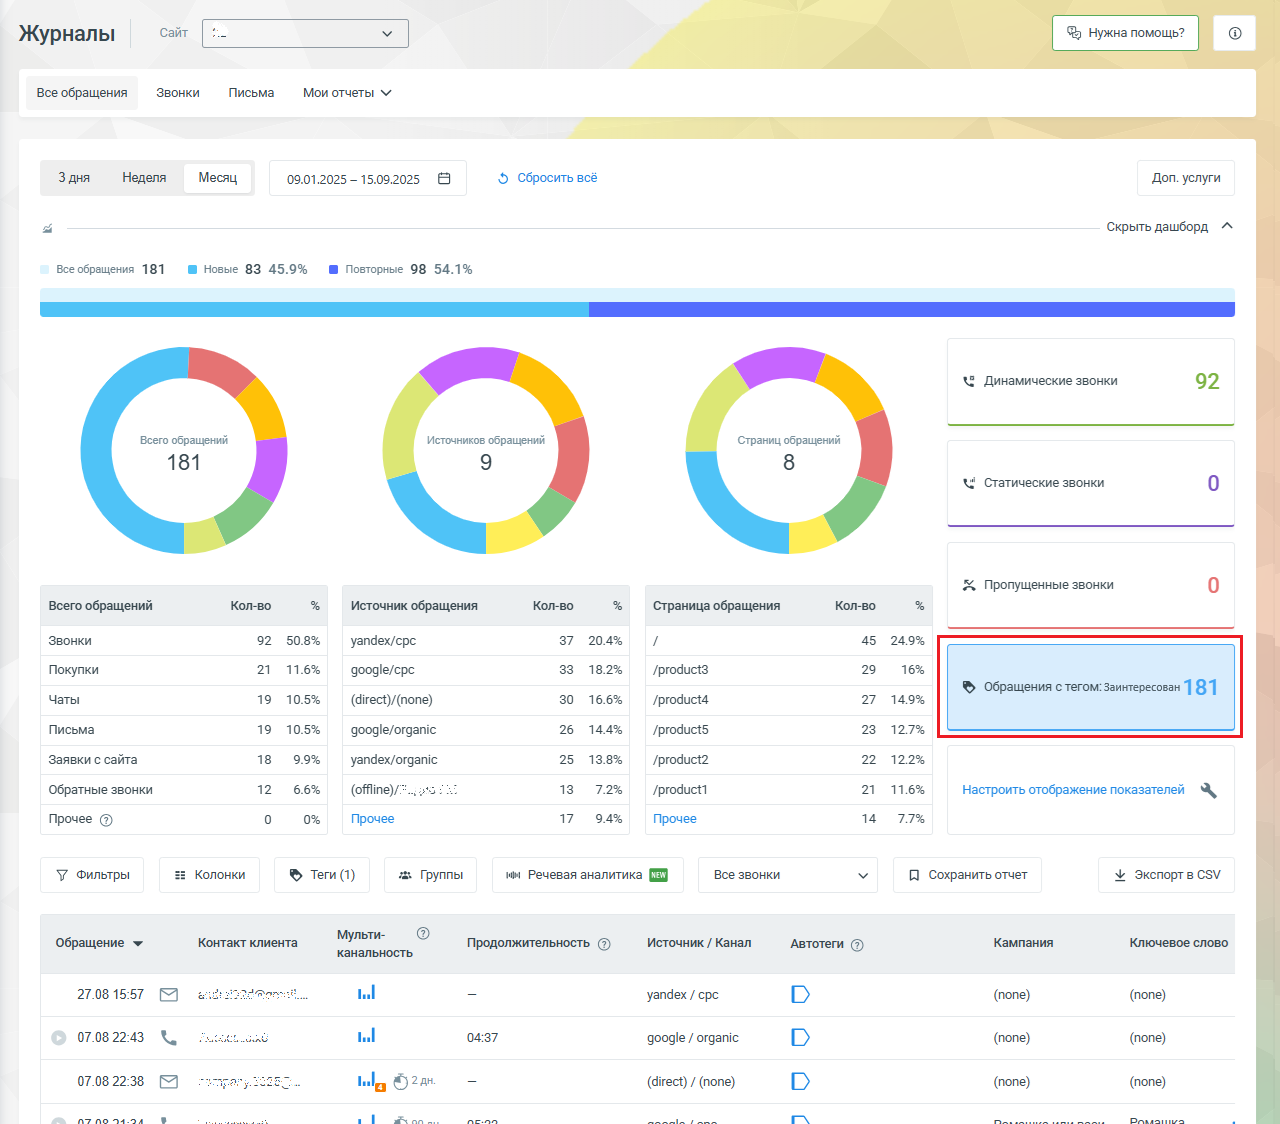
Task: Click the info icon beside the help button
Action: 1234,33
